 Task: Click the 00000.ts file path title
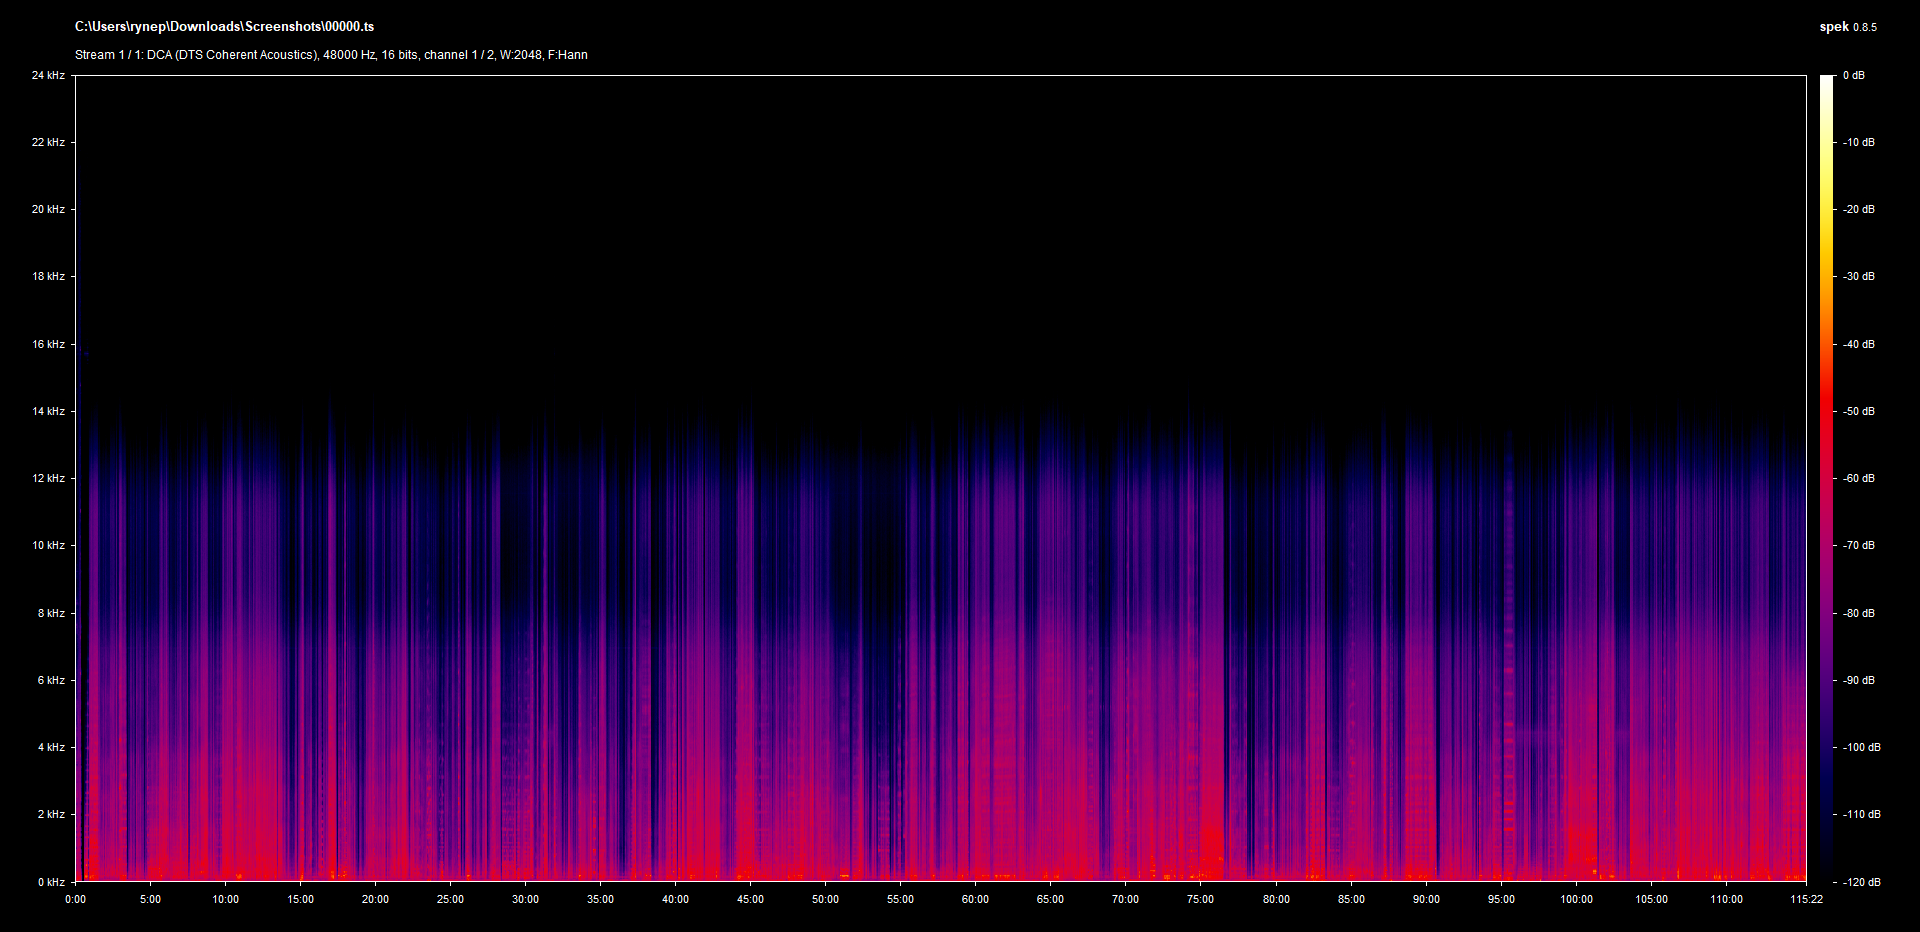(x=224, y=27)
